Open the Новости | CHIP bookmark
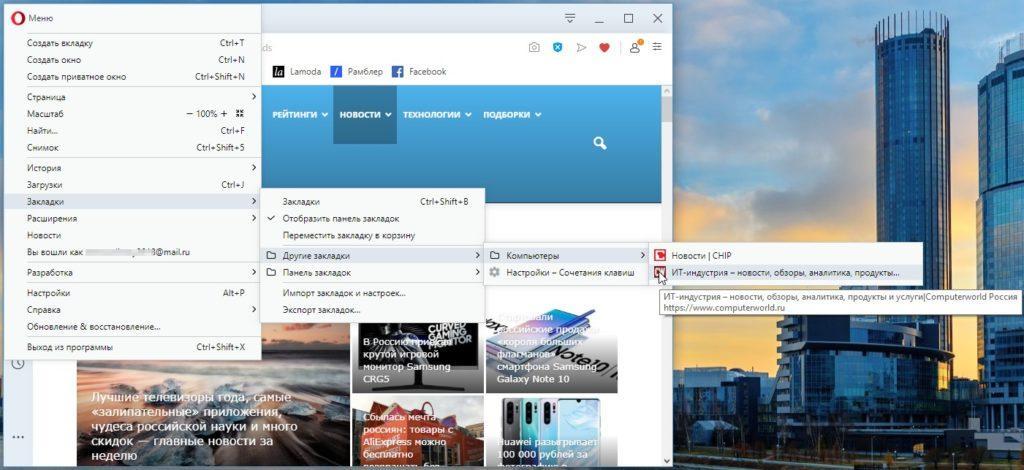This screenshot has width=1024, height=470. 786,255
